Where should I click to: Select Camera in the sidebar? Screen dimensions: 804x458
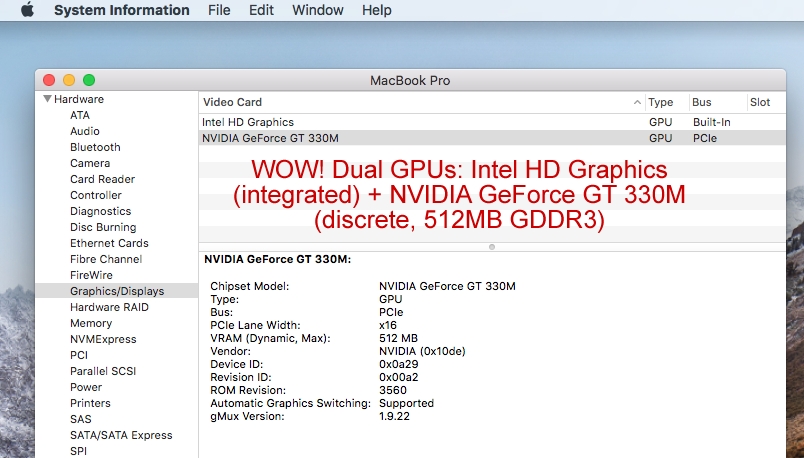tap(90, 163)
